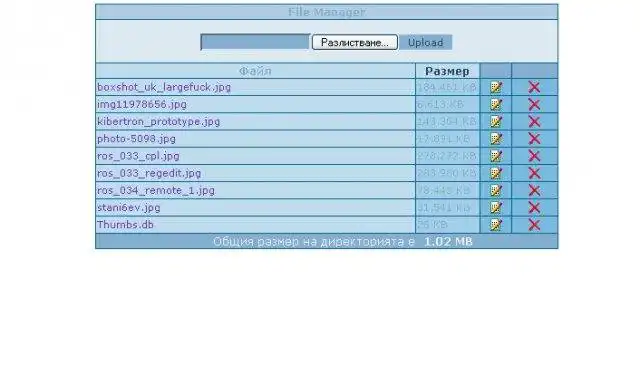Screen dimensions: 640x385
Task: Open the photo-5098.jpg file link
Action: [x=136, y=138]
